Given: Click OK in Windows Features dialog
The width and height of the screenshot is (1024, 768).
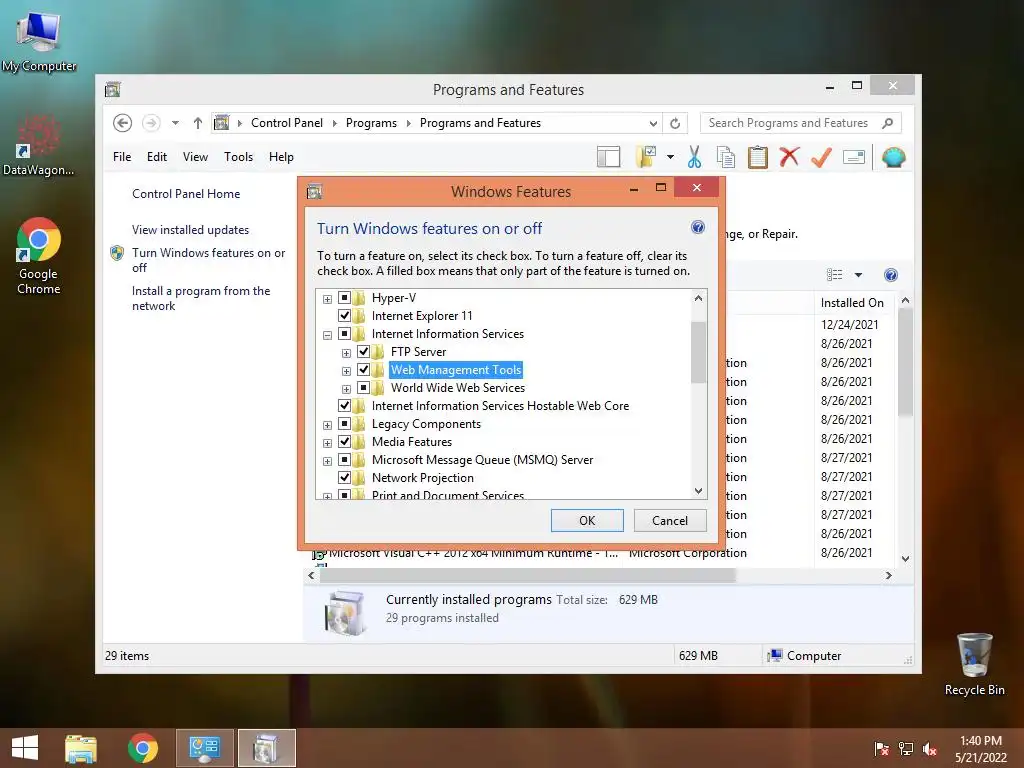Looking at the screenshot, I should click(587, 520).
